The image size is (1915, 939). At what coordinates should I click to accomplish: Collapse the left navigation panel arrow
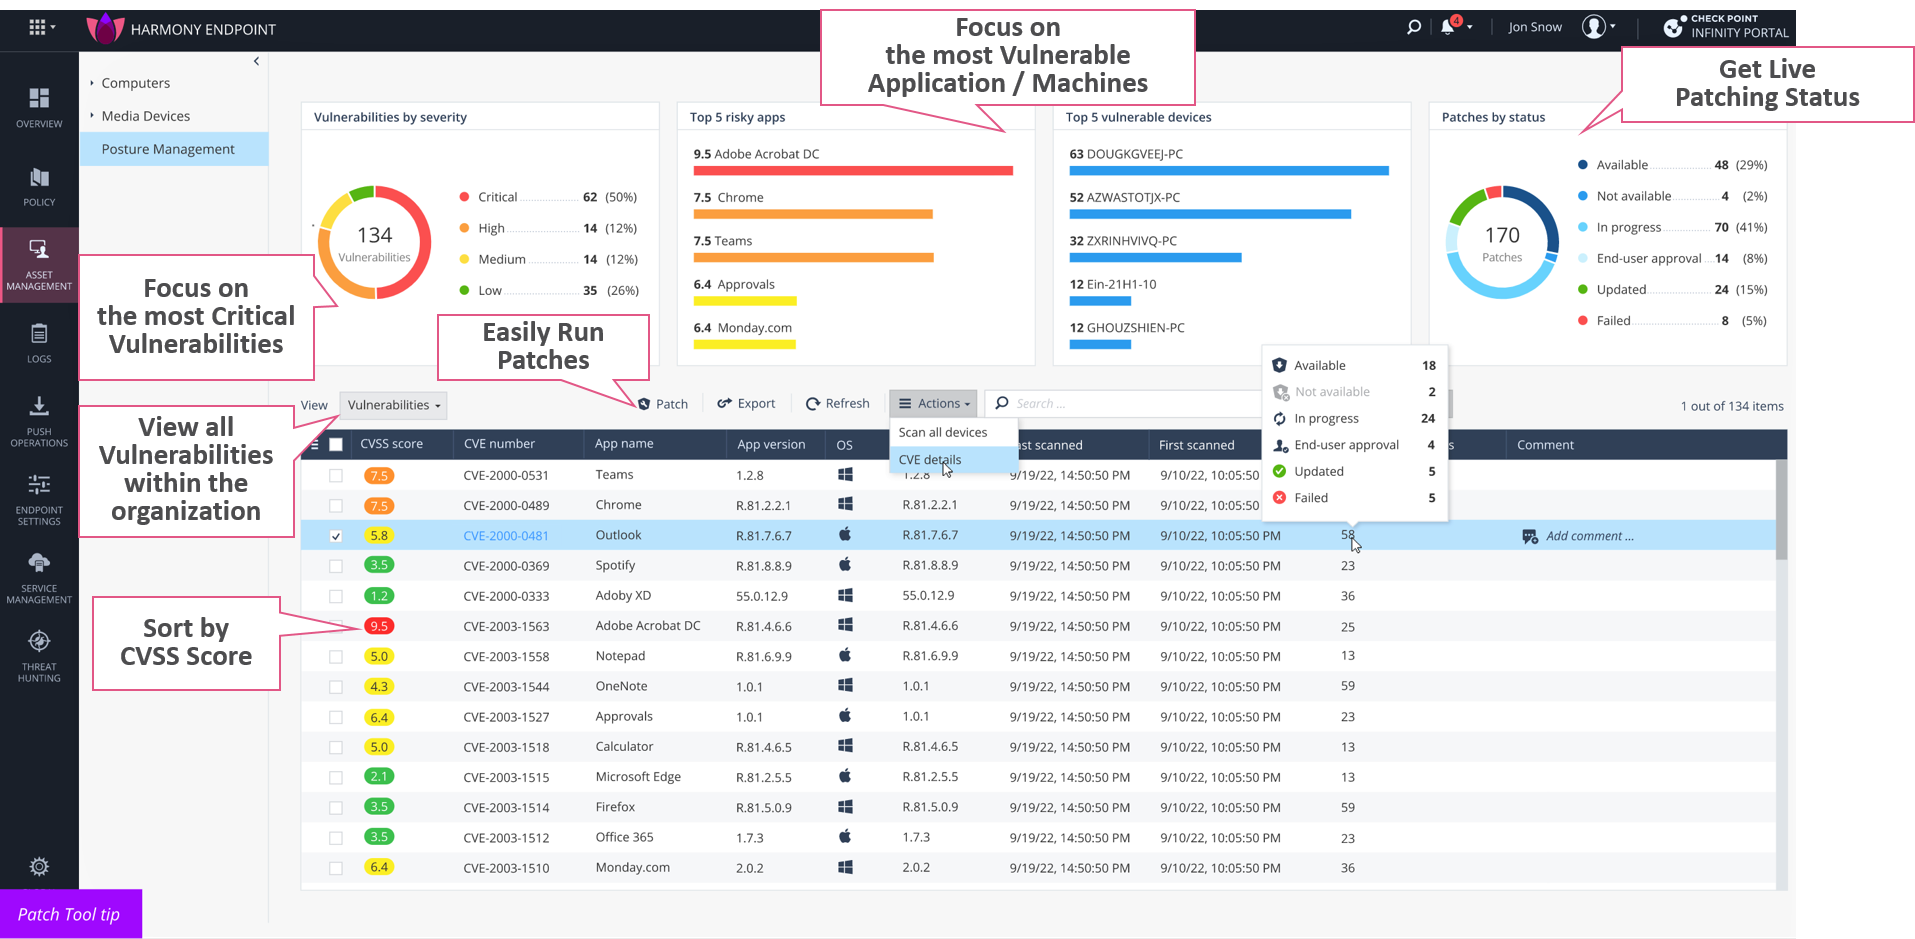coord(257,61)
